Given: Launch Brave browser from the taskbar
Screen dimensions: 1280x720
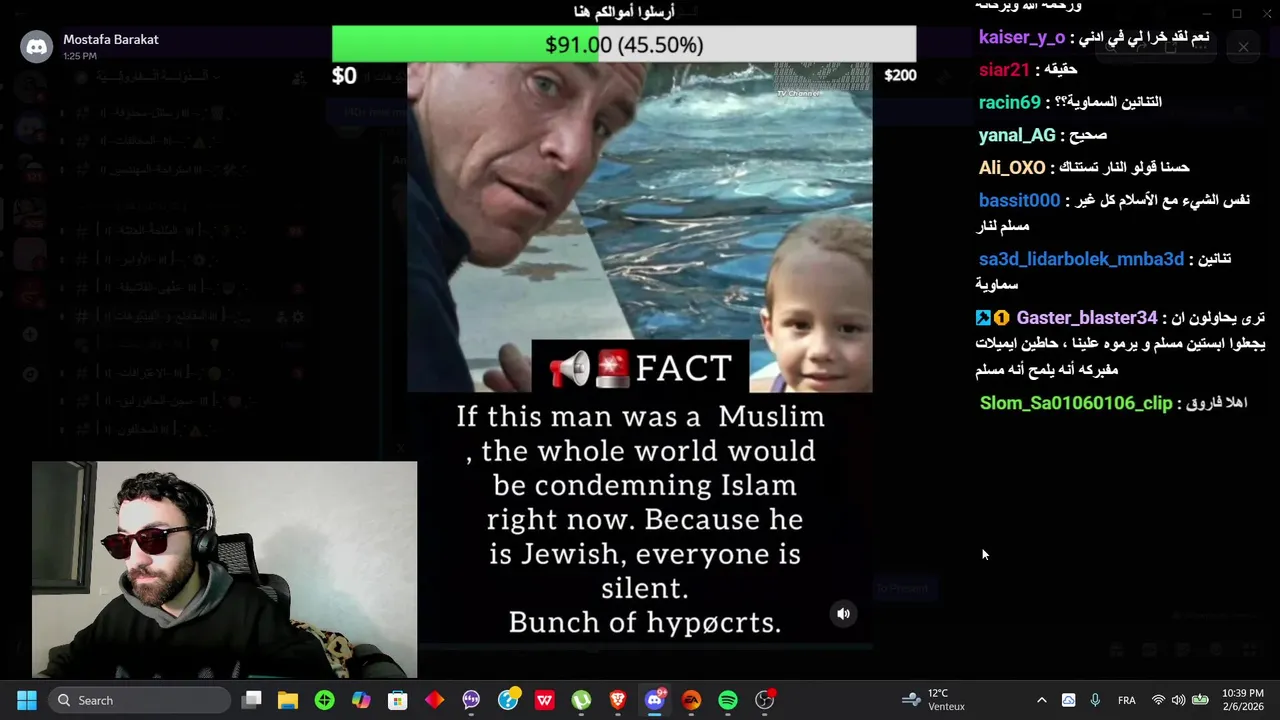Looking at the screenshot, I should pos(618,700).
